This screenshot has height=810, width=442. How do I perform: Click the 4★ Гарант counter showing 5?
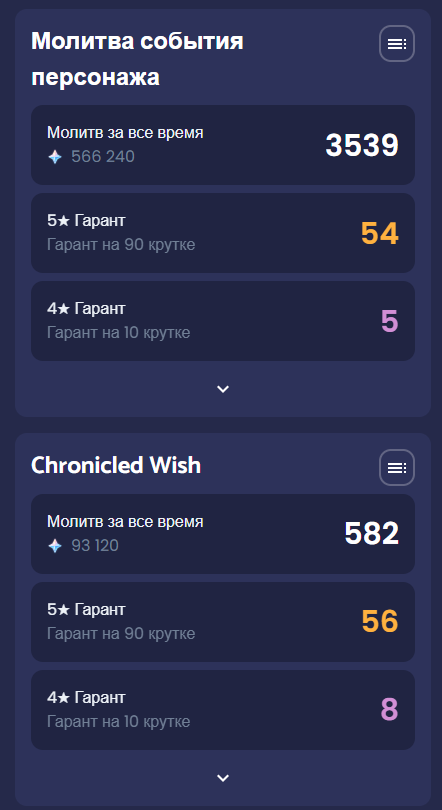click(x=389, y=321)
